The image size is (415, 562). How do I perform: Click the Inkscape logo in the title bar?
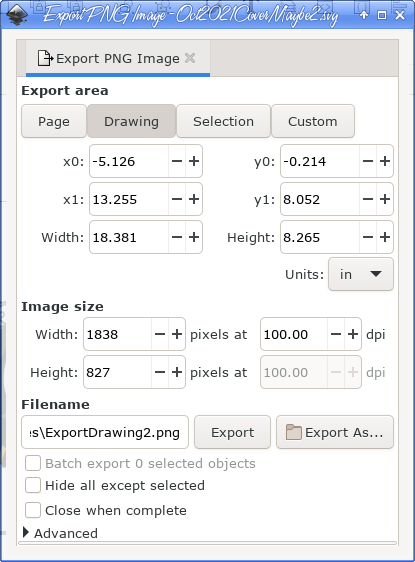[x=17, y=15]
